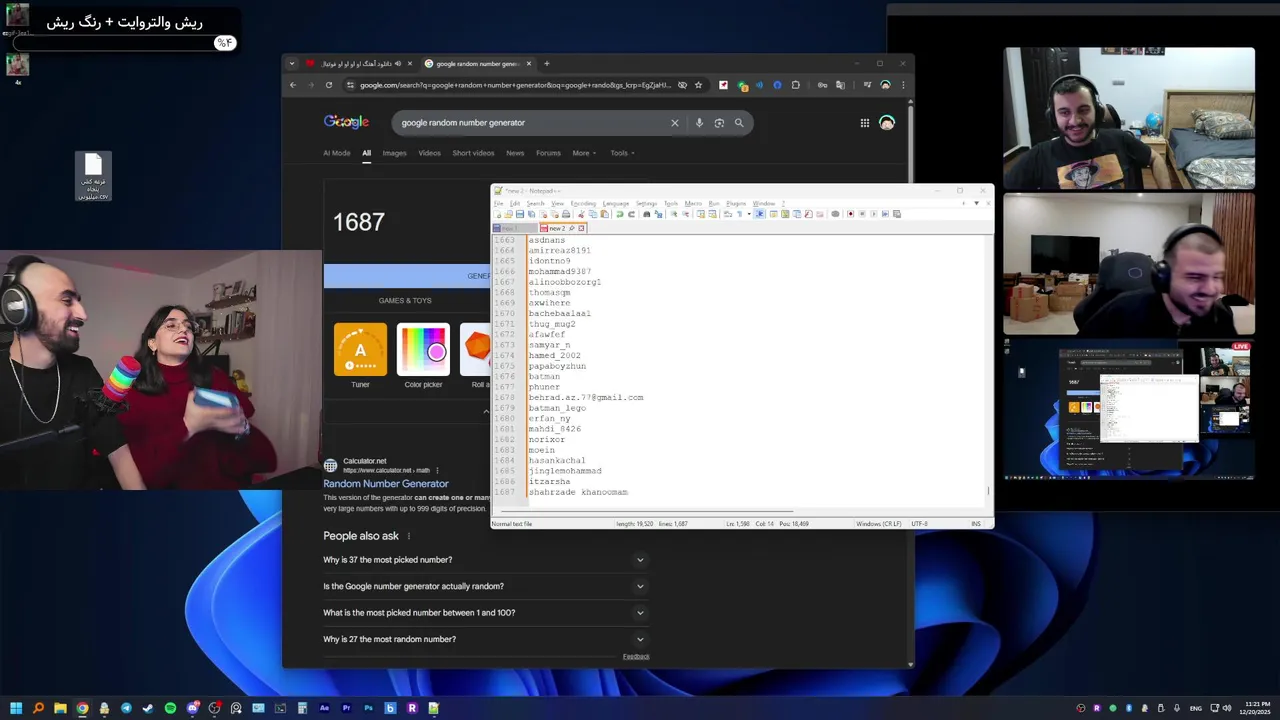1280x720 pixels.
Task: Open the CSV file on the desktop
Action: tap(93, 176)
